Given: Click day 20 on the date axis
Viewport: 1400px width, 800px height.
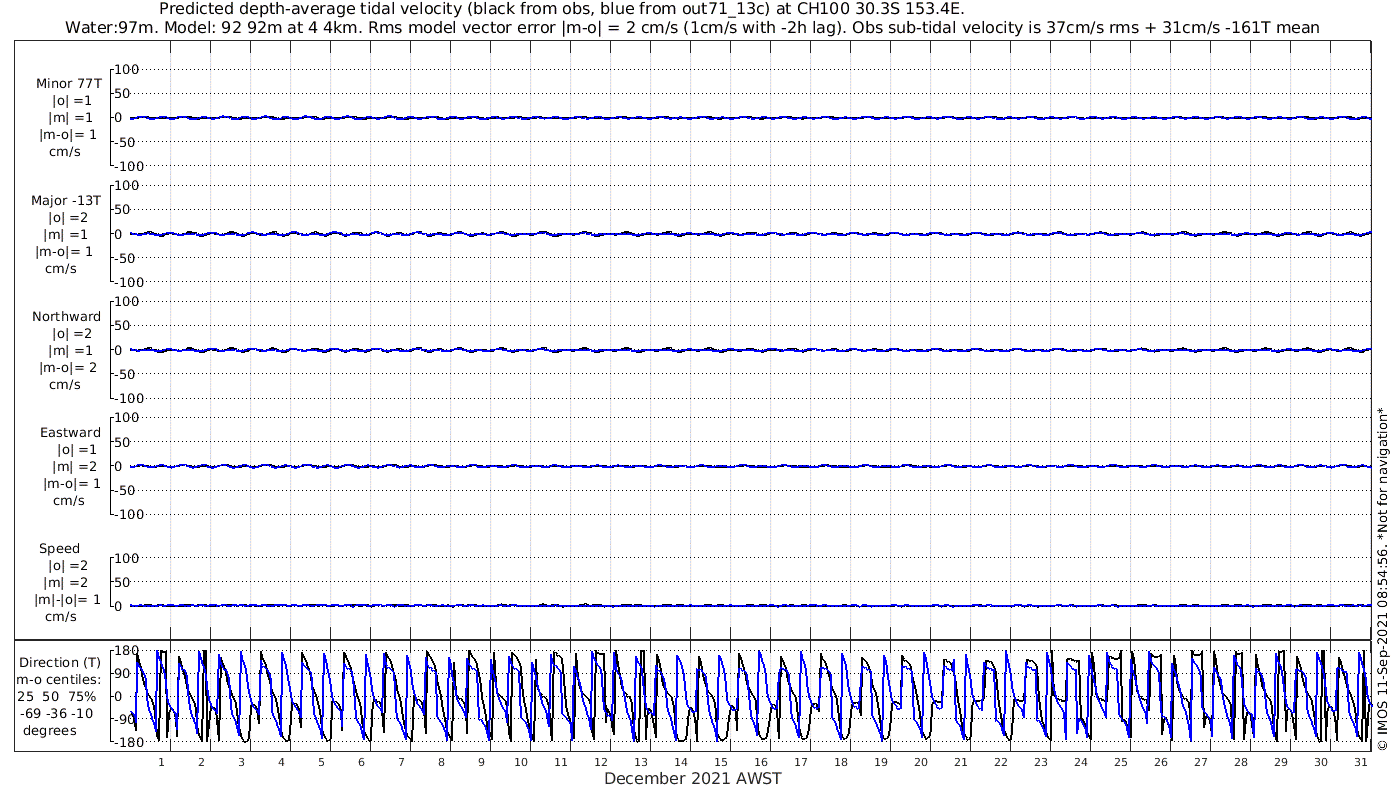Looking at the screenshot, I should click(x=921, y=762).
